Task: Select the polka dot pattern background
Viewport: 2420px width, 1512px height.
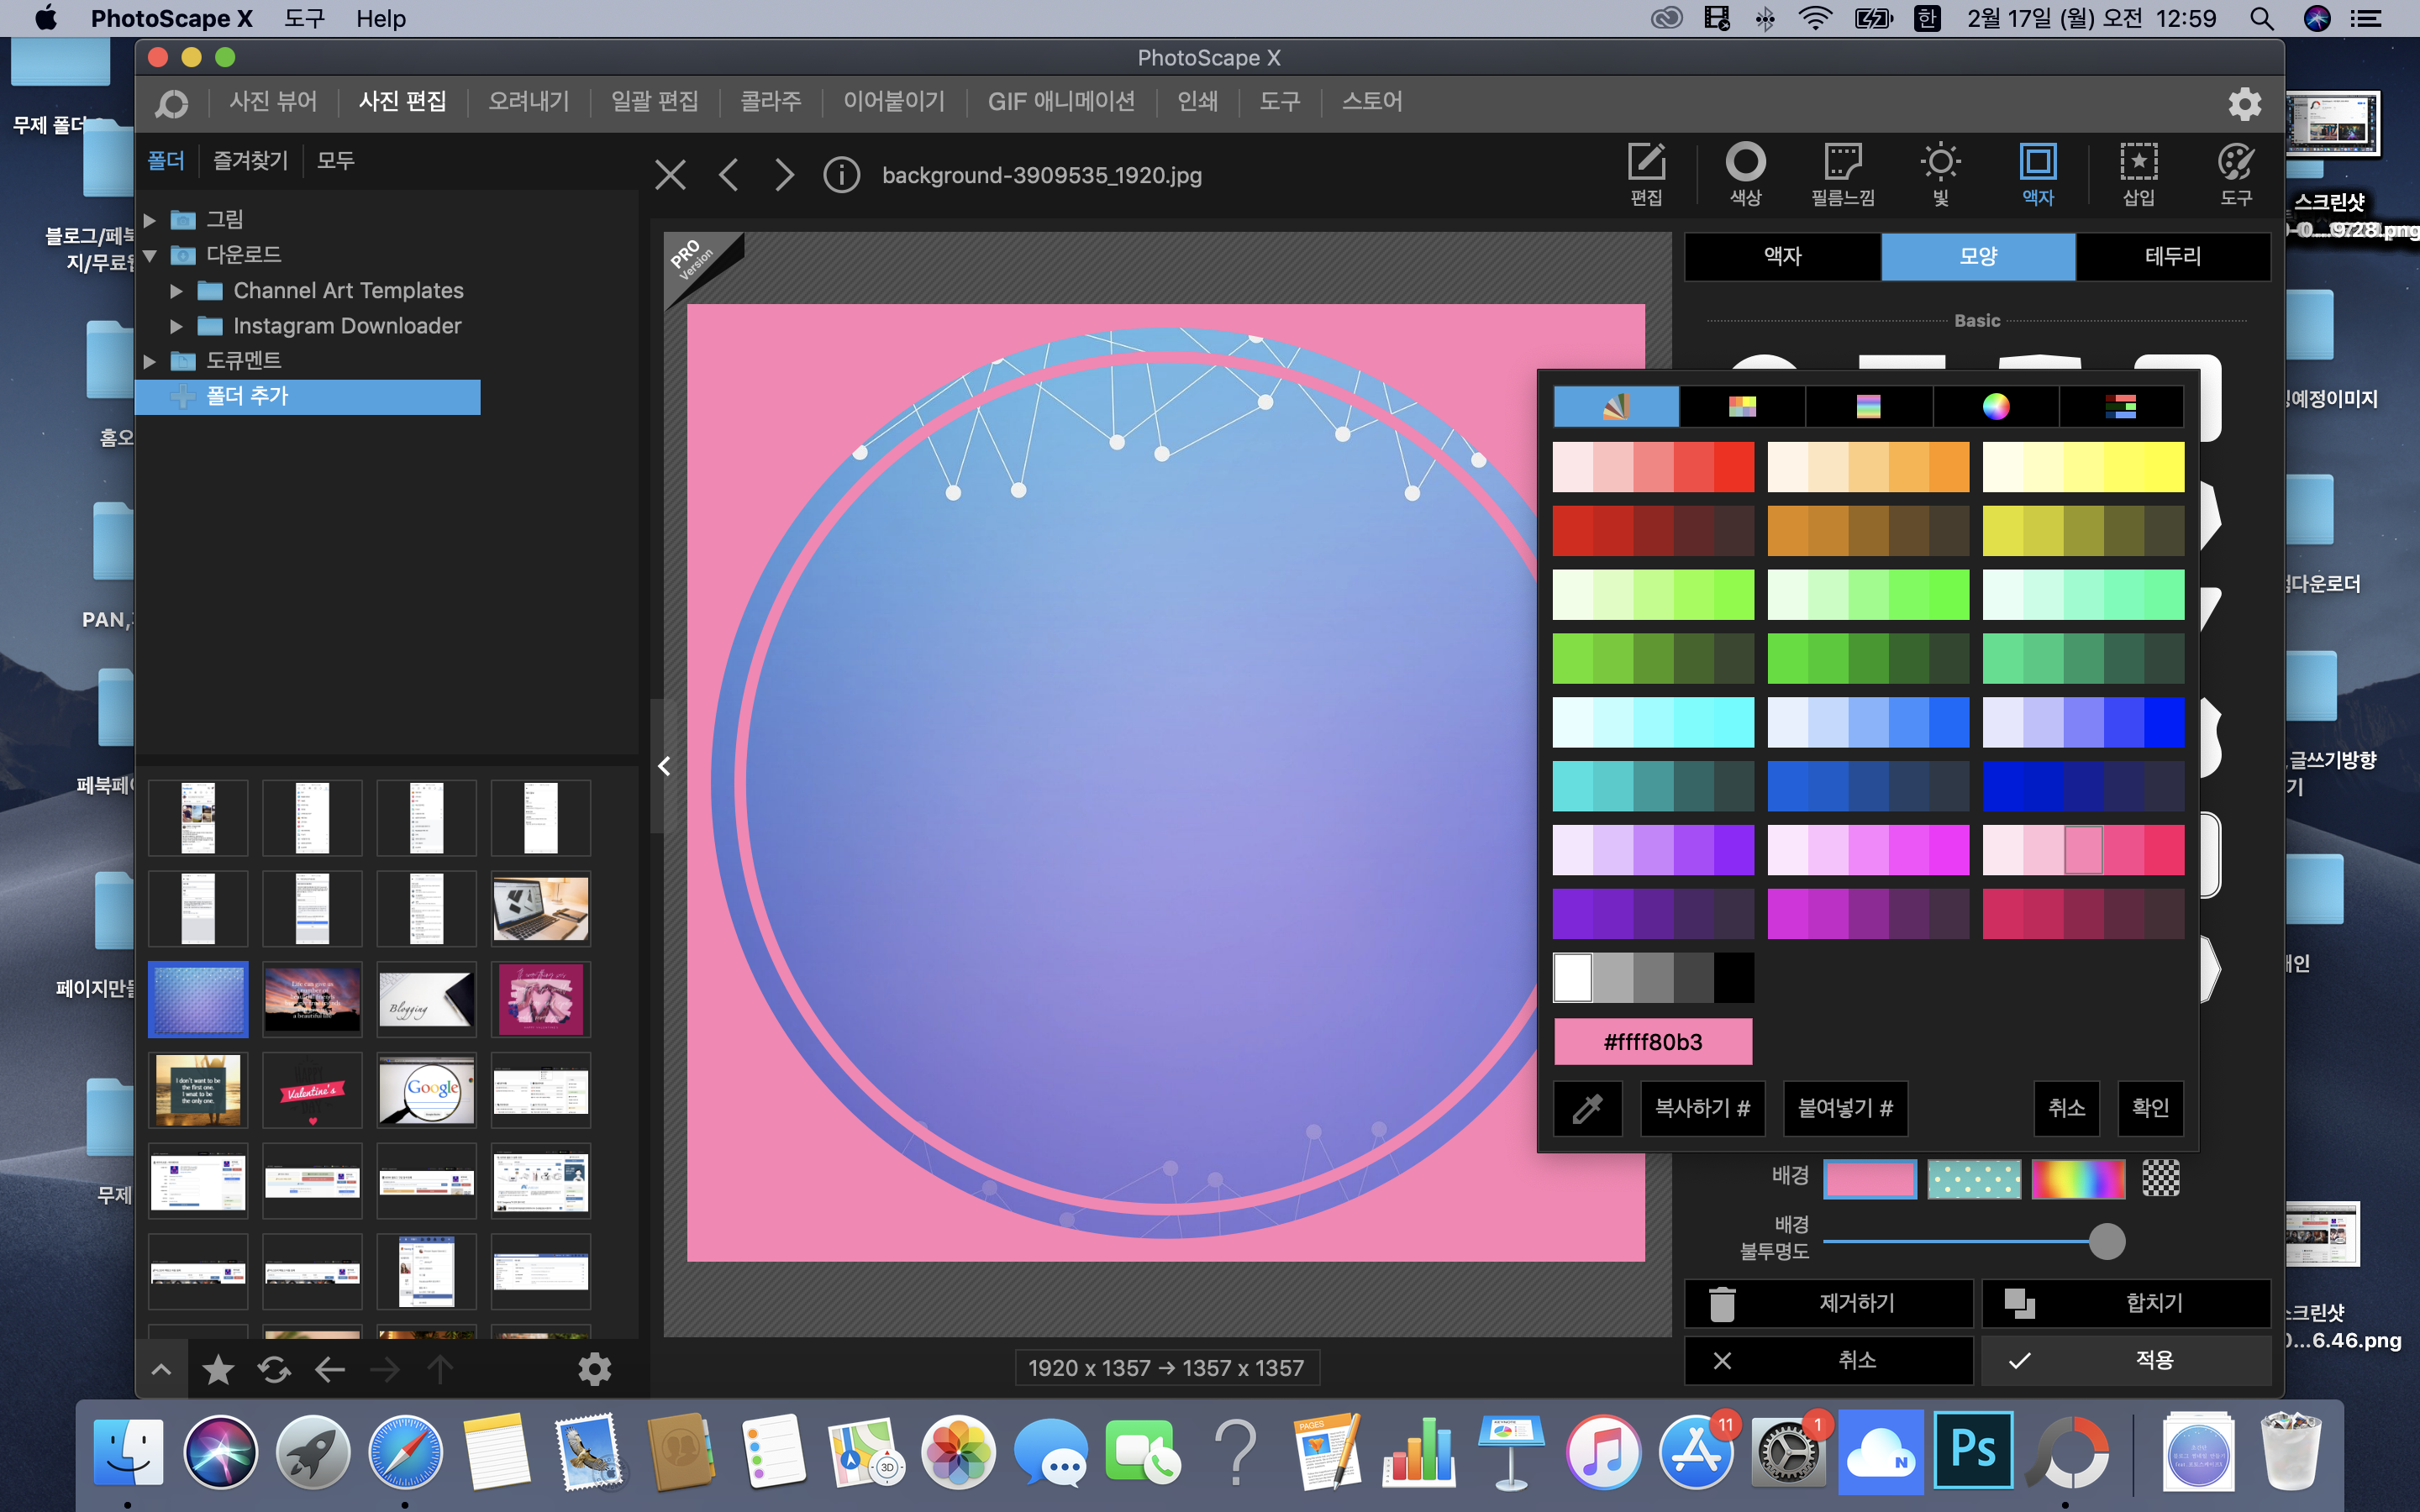Action: coord(1974,1179)
